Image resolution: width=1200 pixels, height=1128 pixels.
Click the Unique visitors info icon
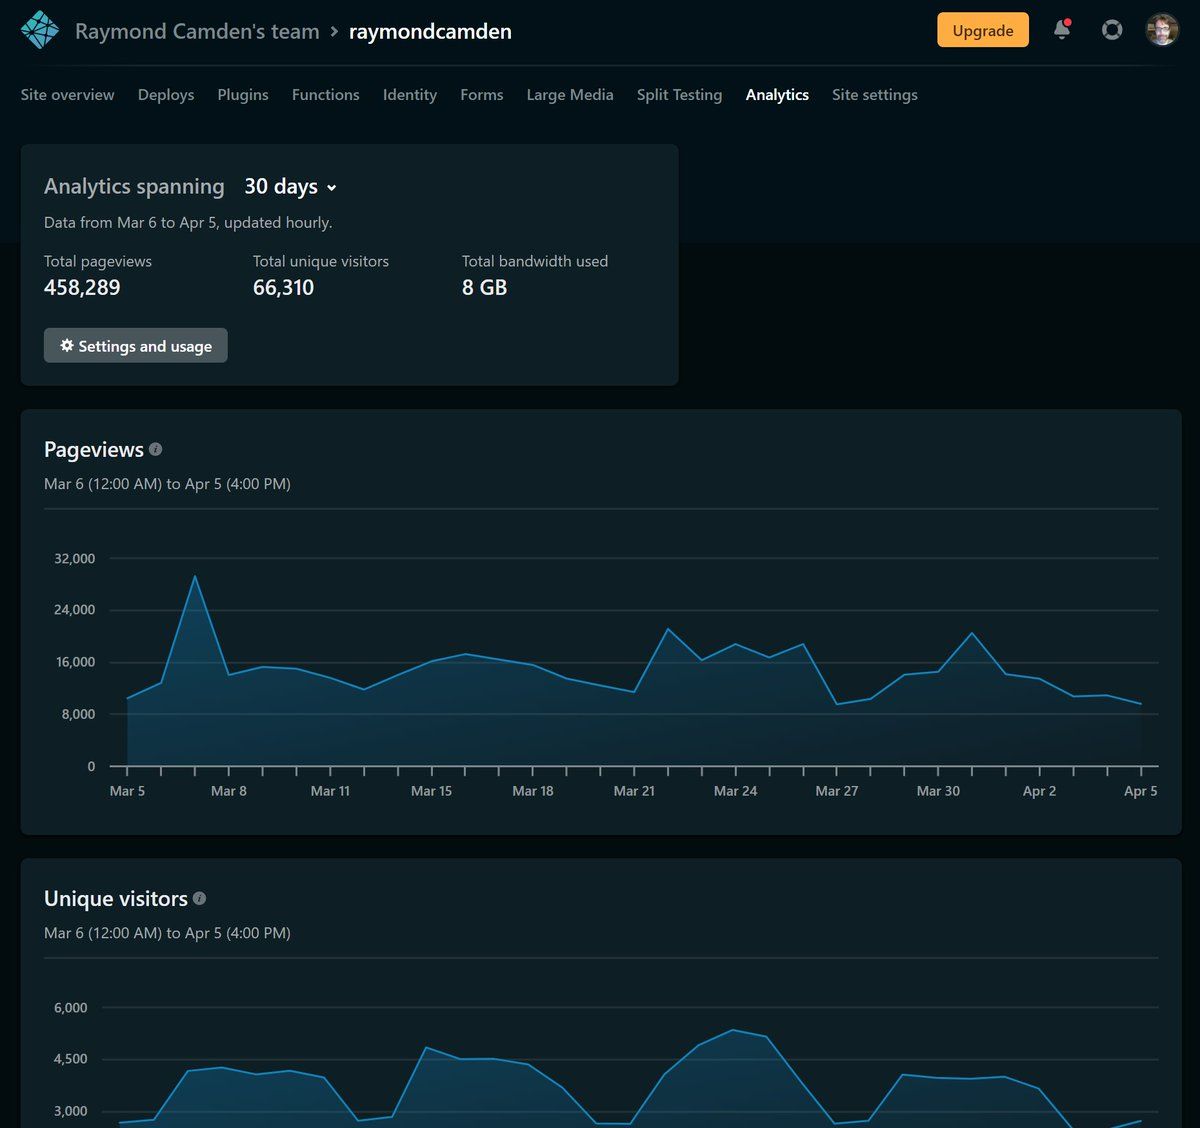click(199, 899)
